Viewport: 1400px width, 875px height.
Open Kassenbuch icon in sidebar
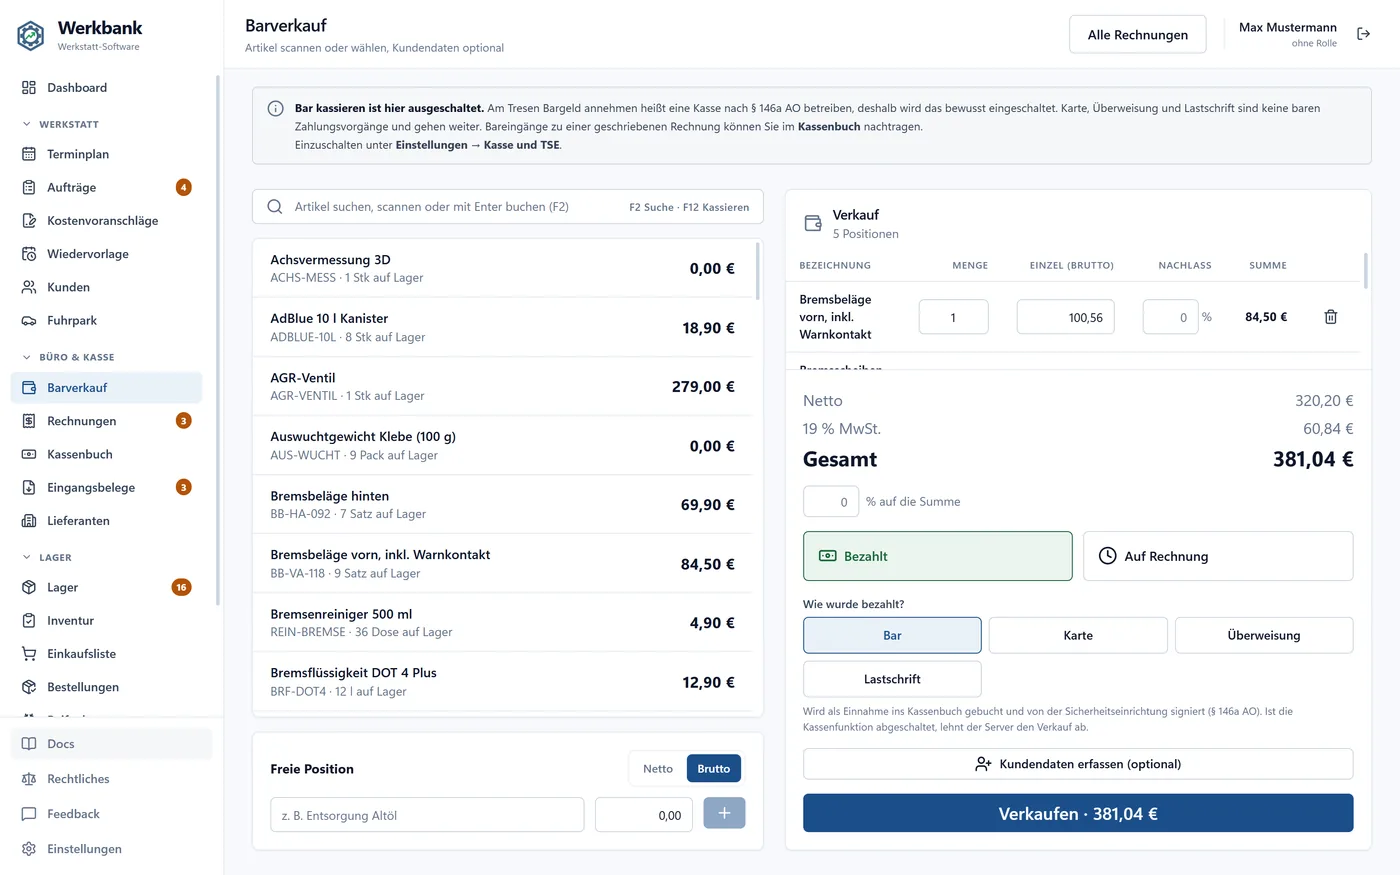tap(29, 454)
